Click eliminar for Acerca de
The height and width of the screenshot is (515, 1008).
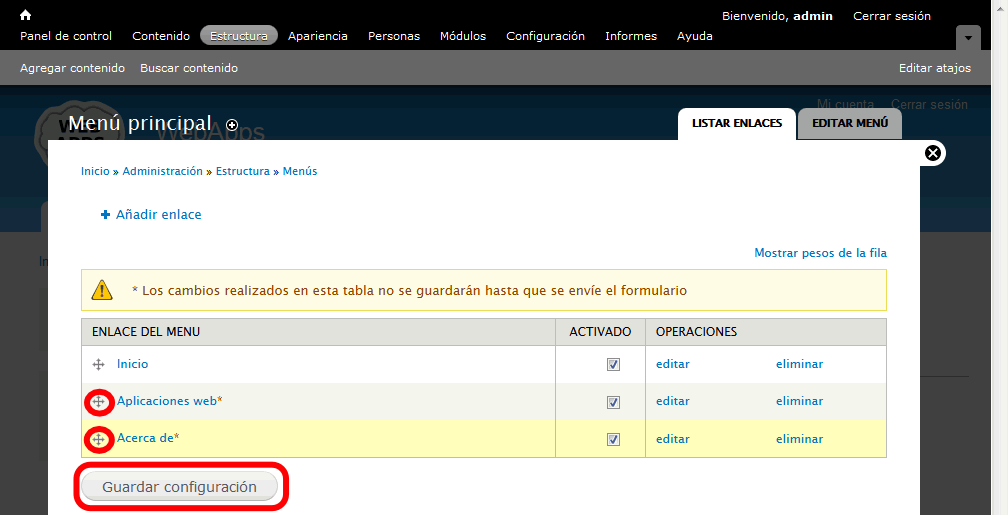pyautogui.click(x=799, y=438)
